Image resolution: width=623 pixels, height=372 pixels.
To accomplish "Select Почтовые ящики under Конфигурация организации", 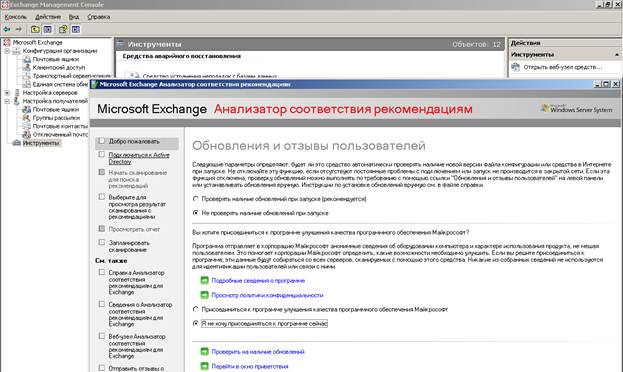I will click(56, 59).
